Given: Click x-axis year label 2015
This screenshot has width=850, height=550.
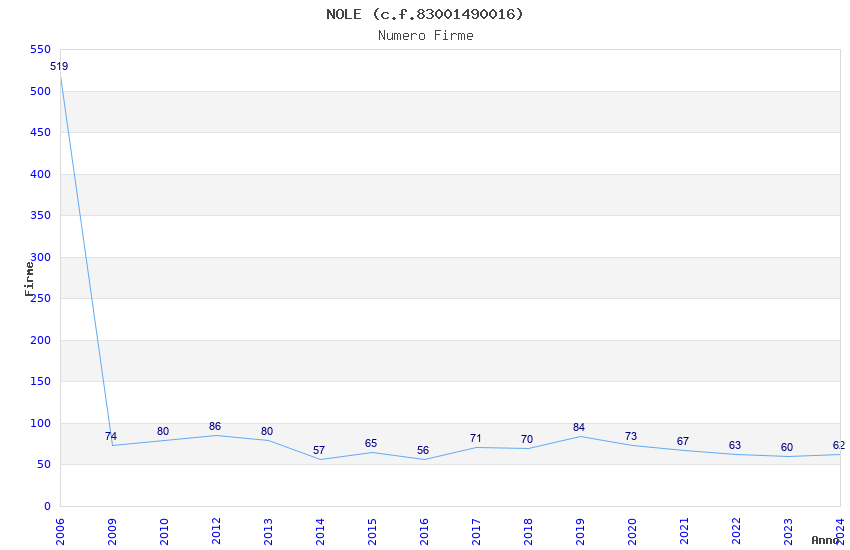Looking at the screenshot, I should (372, 532).
